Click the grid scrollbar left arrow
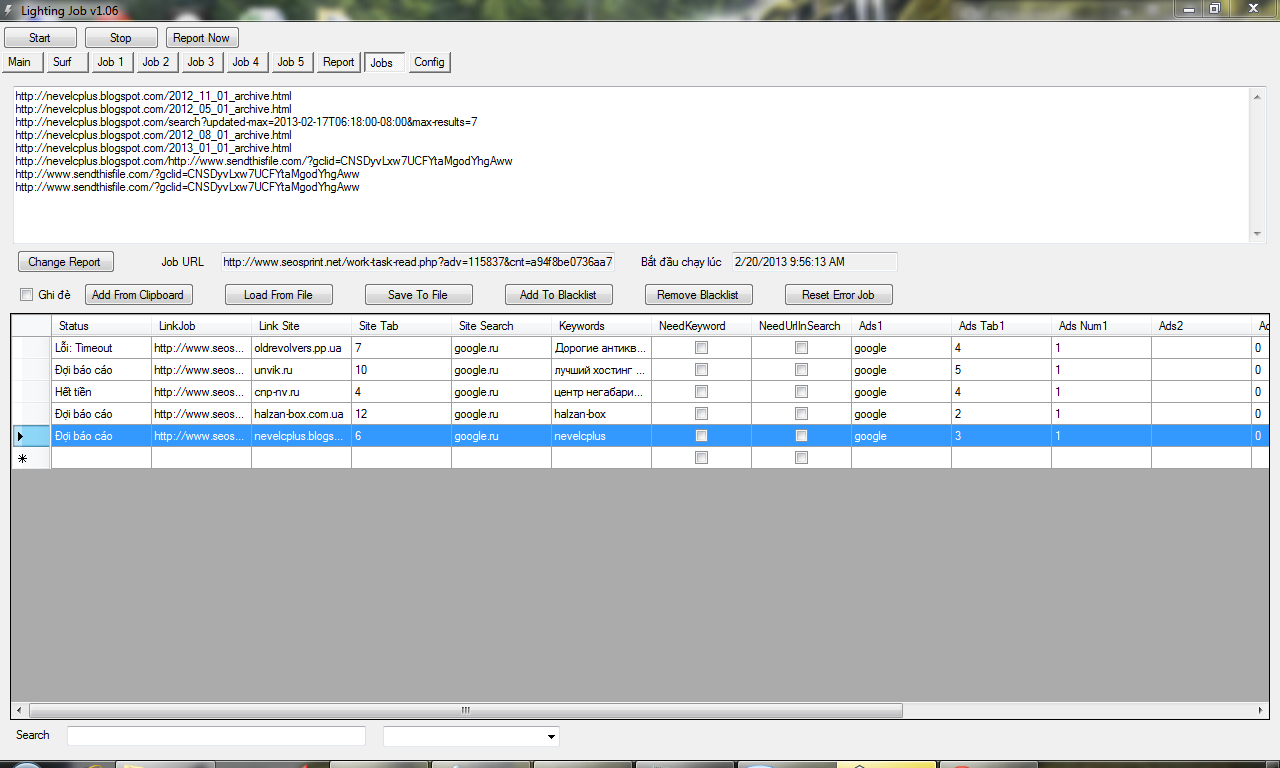Screen dimensions: 1280x768 [19, 710]
